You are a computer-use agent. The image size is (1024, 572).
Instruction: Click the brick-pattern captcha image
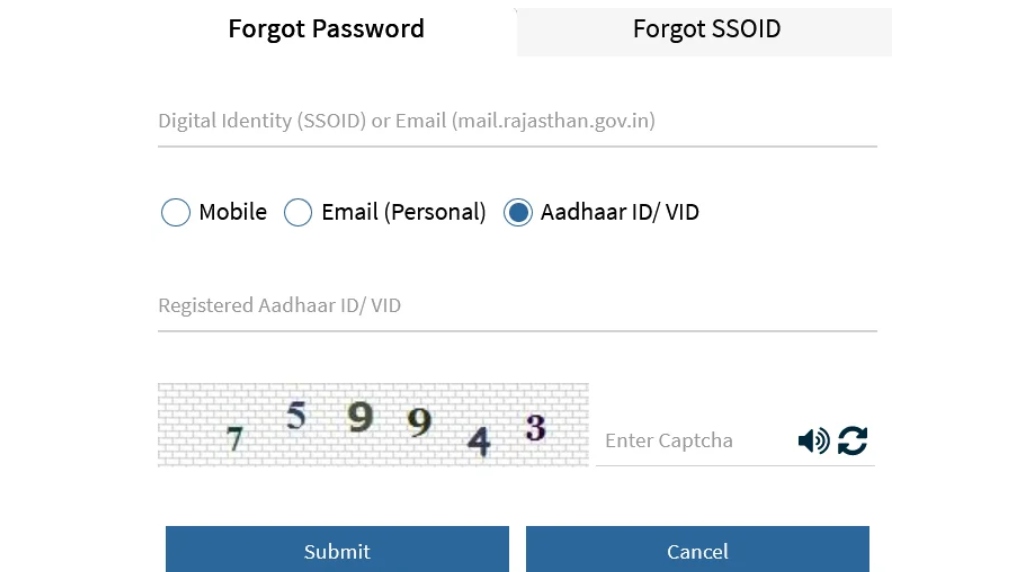(x=373, y=425)
